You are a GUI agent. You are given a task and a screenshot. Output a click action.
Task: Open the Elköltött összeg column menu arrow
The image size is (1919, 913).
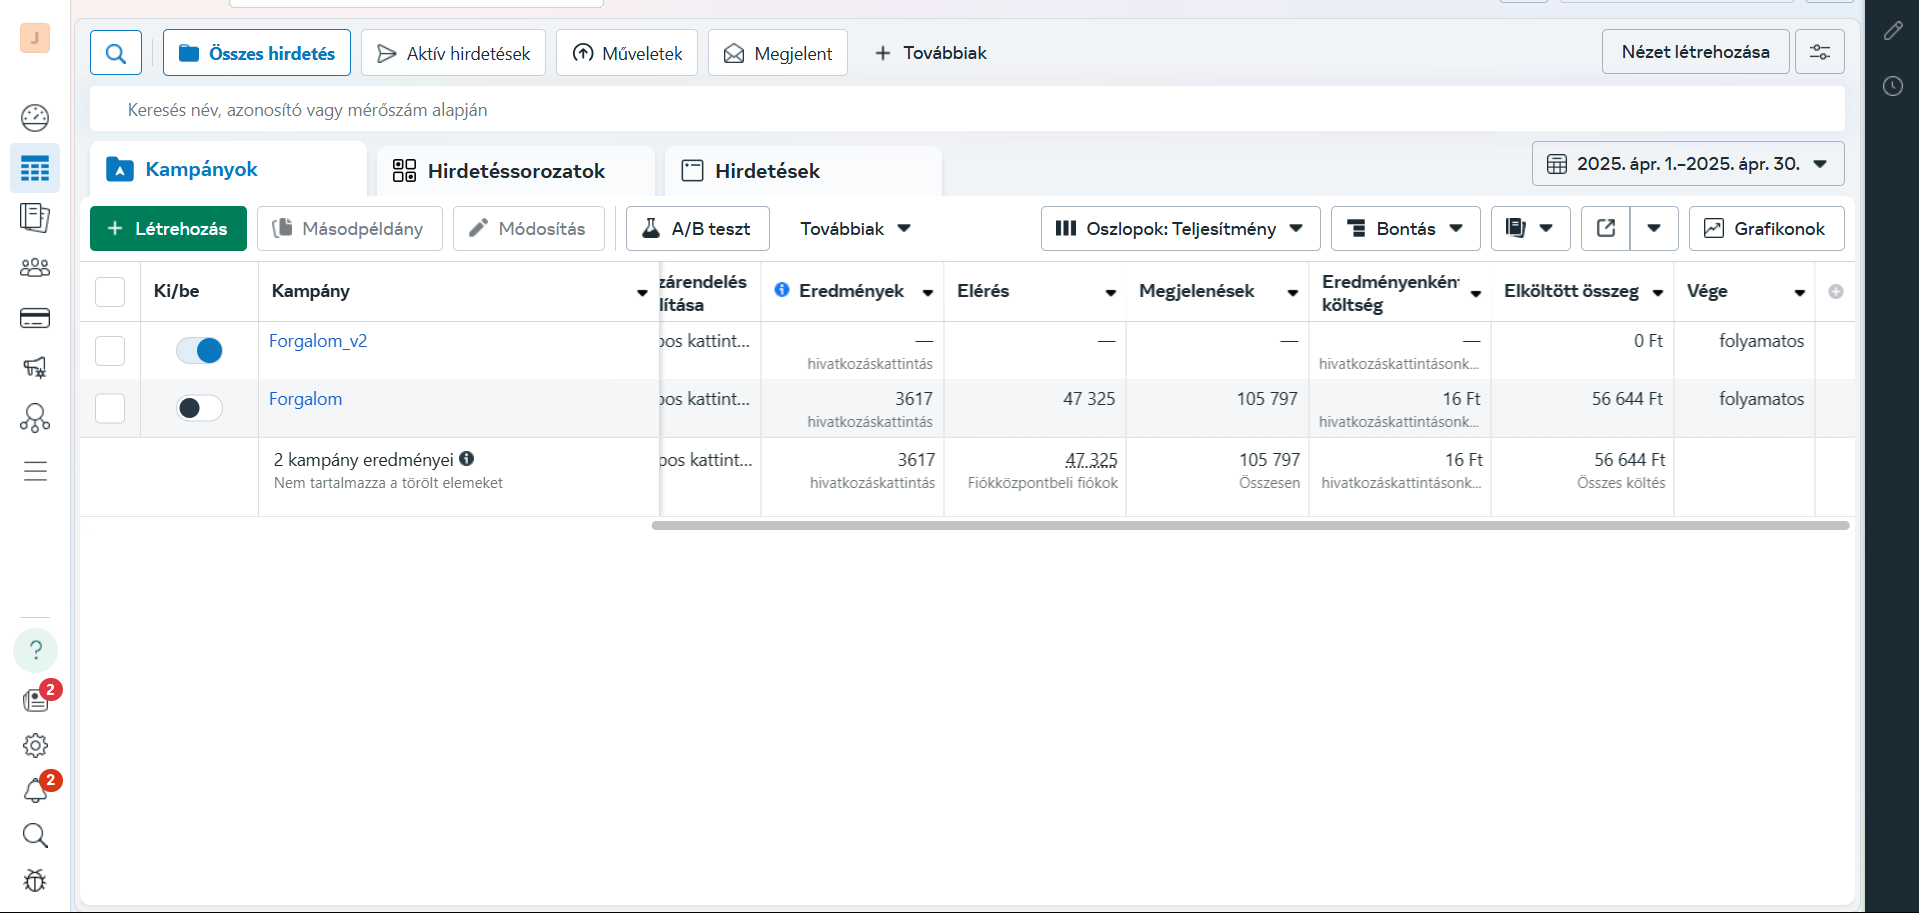(1658, 292)
